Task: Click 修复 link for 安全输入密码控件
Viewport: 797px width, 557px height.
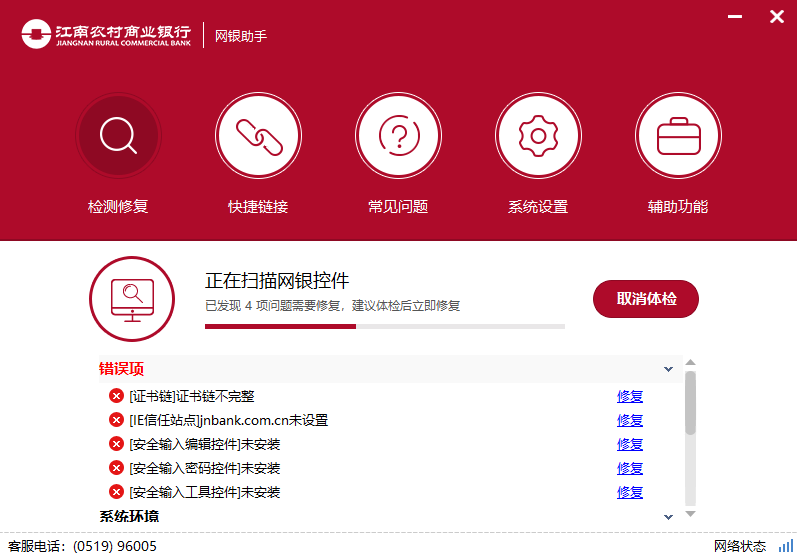Action: (x=630, y=468)
